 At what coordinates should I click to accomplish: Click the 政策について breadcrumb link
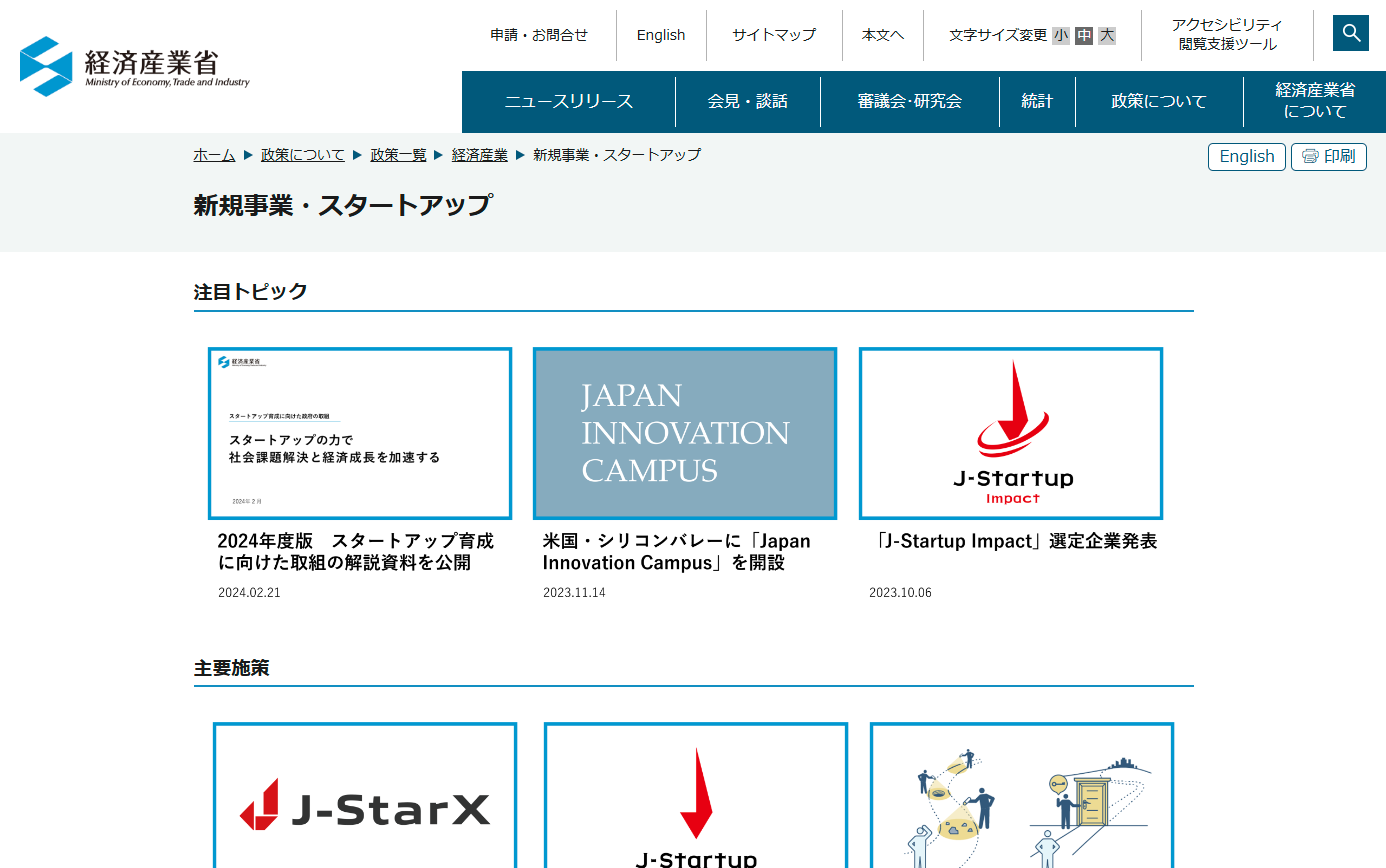coord(303,155)
